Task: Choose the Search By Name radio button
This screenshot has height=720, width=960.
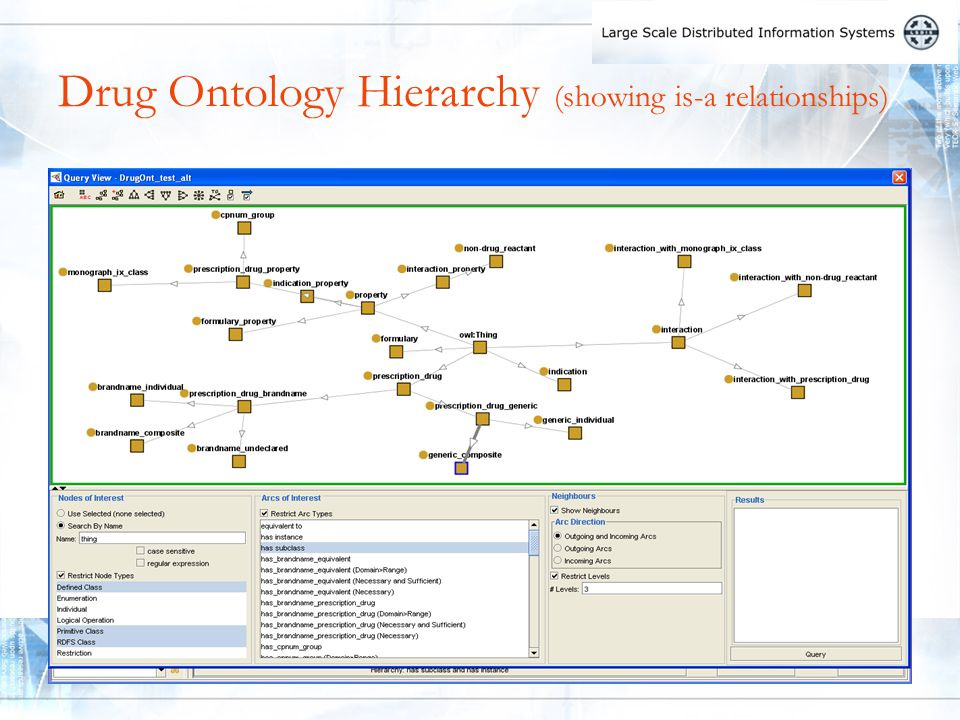Action: 61,526
